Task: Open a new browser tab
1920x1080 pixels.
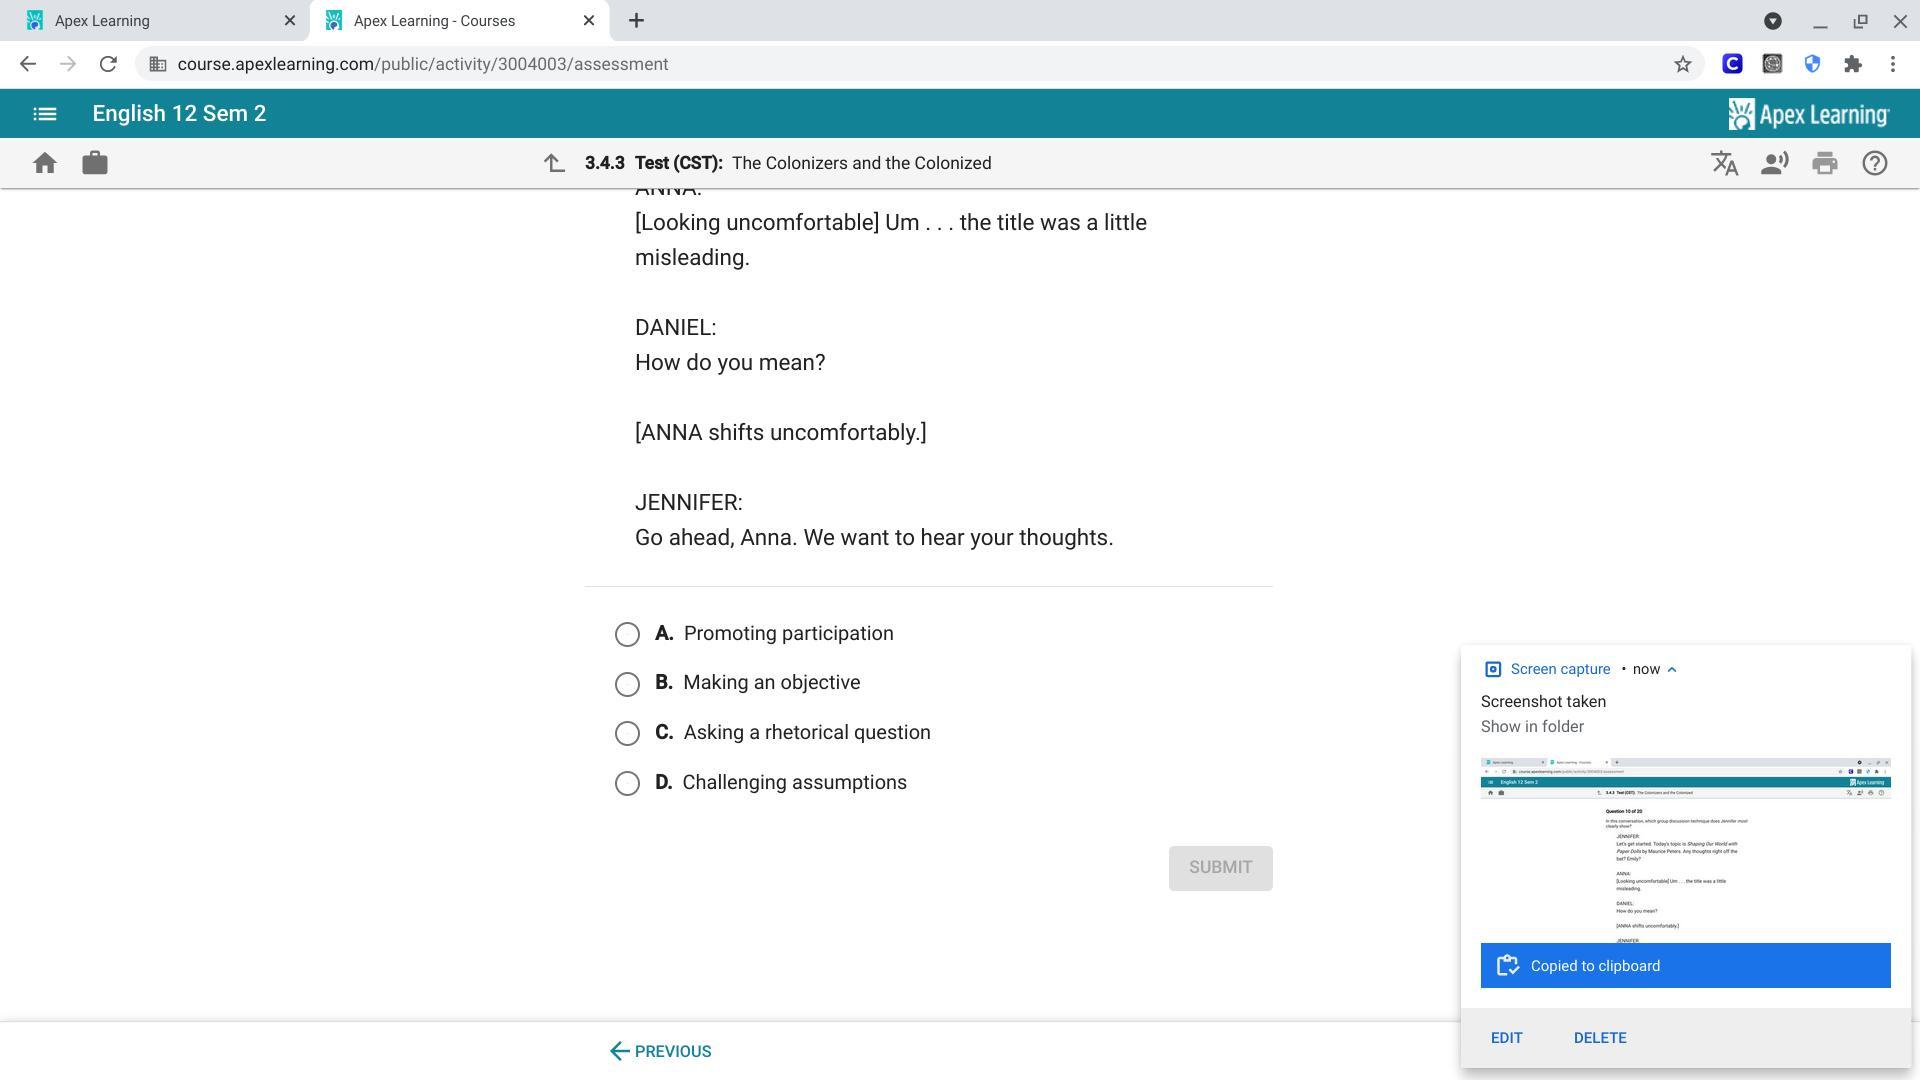Action: coord(636,20)
